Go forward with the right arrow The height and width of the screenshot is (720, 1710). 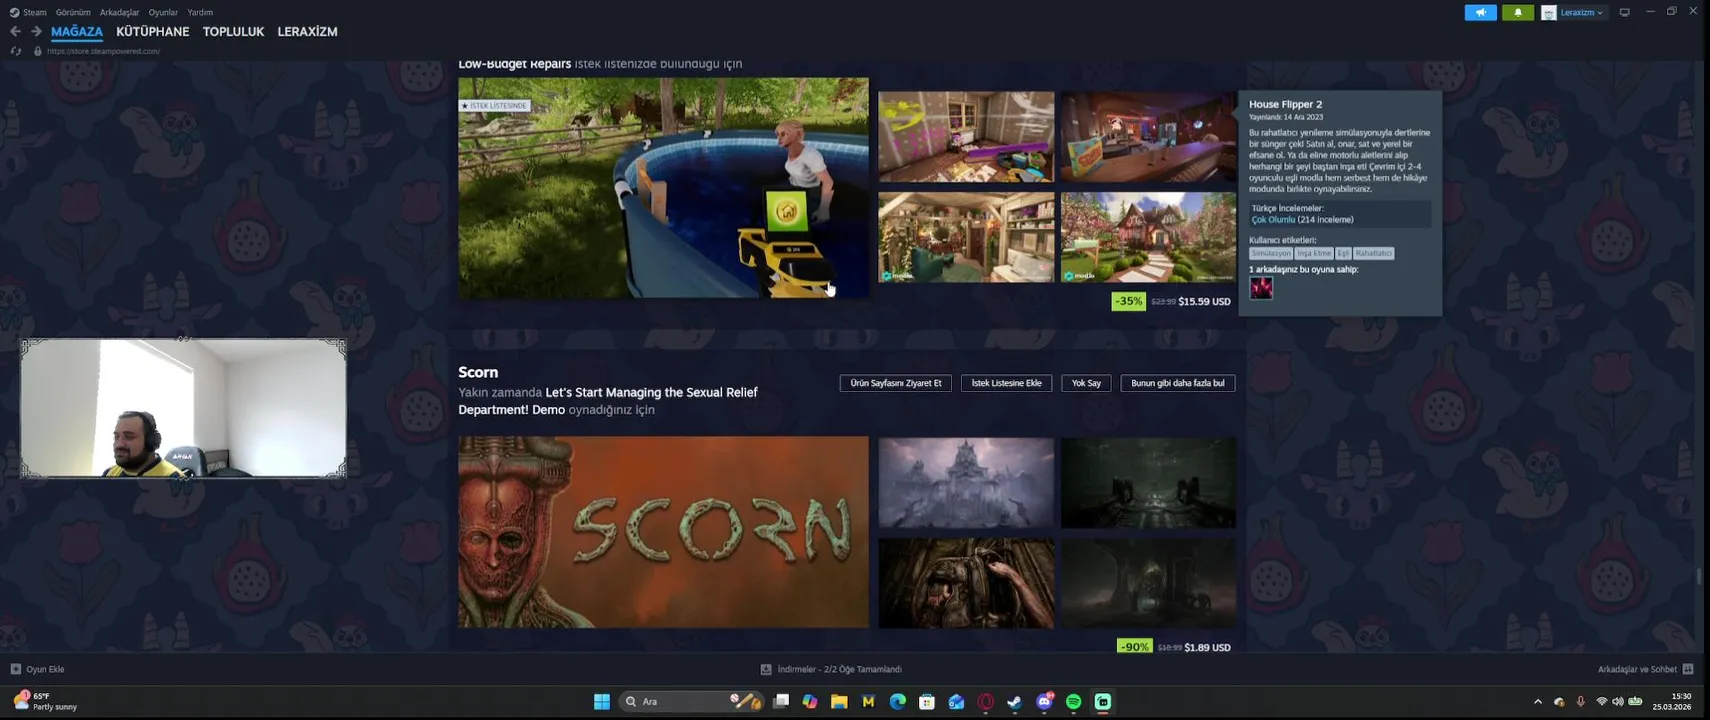point(36,32)
